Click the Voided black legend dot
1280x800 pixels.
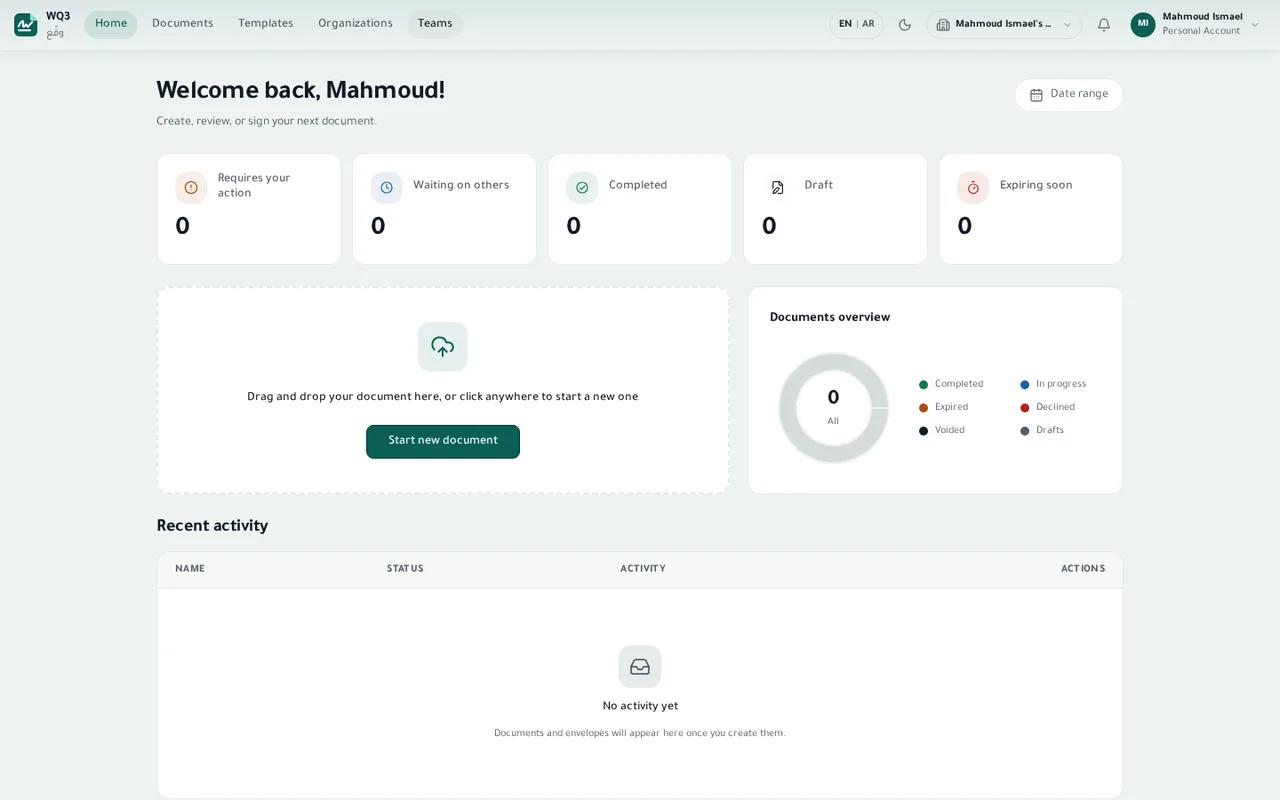(x=923, y=431)
